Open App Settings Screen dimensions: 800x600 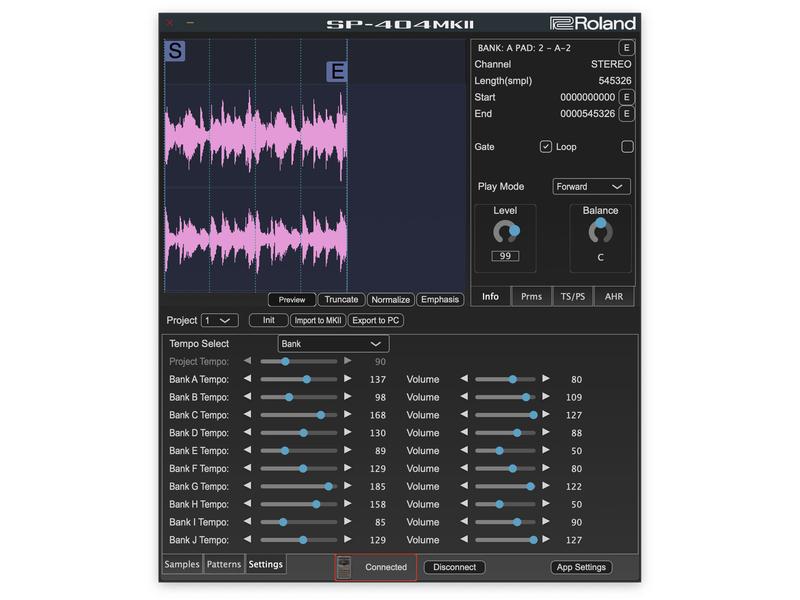click(x=581, y=567)
